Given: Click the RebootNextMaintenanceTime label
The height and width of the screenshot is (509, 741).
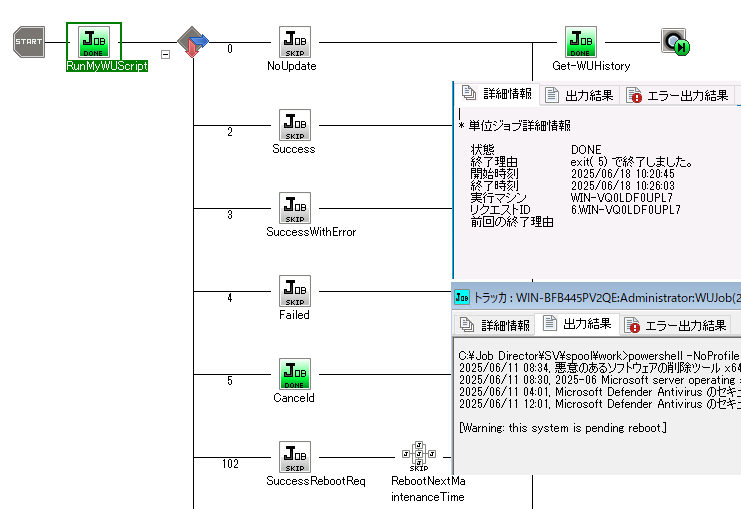Looking at the screenshot, I should pyautogui.click(x=428, y=489).
